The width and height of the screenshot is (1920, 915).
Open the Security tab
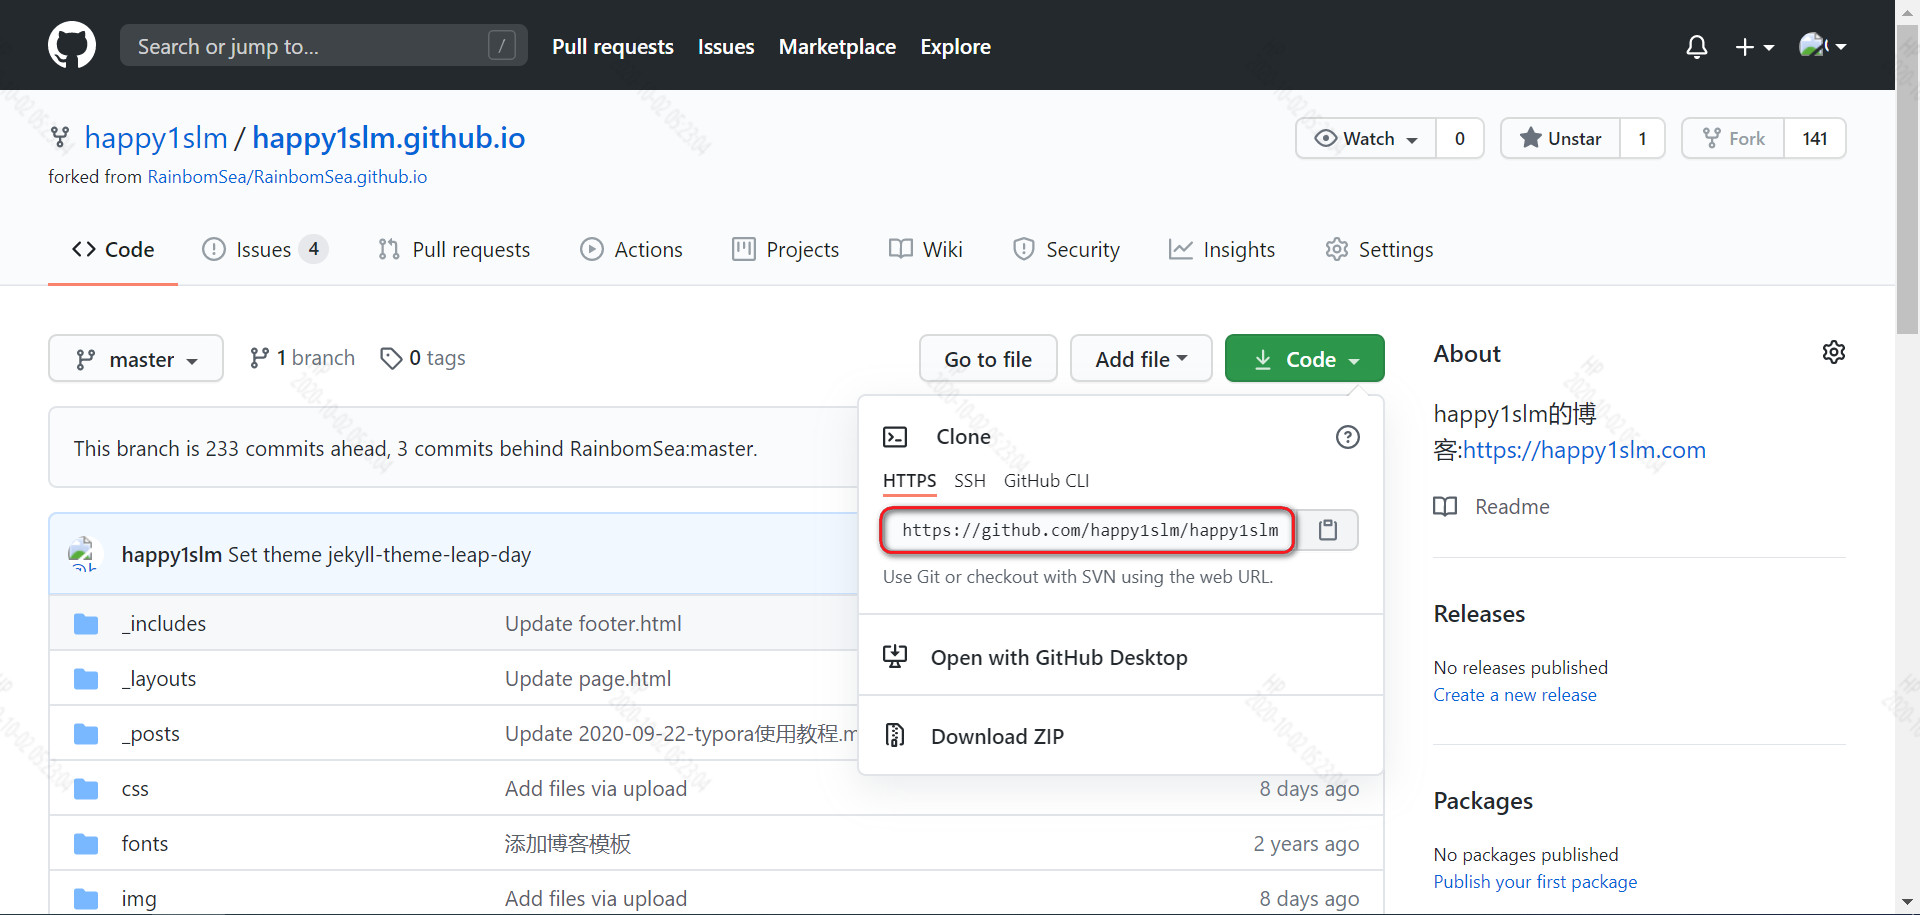tap(1066, 249)
